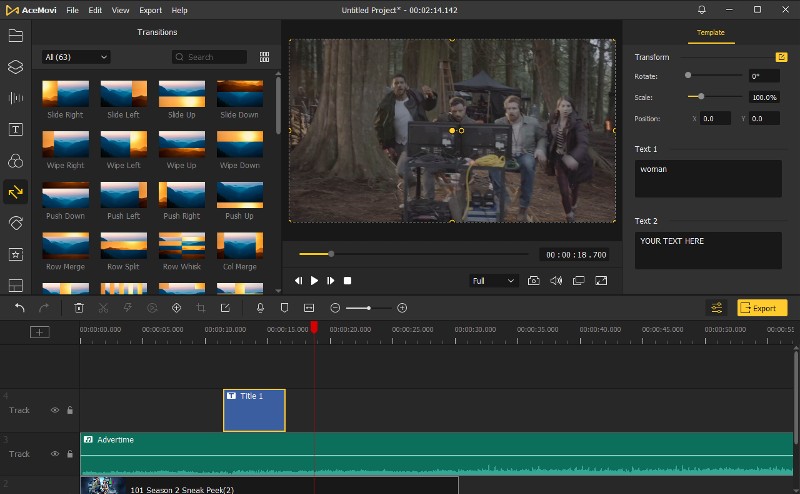Adjust the Rotate slider
The image size is (800, 494).
(x=714, y=76)
